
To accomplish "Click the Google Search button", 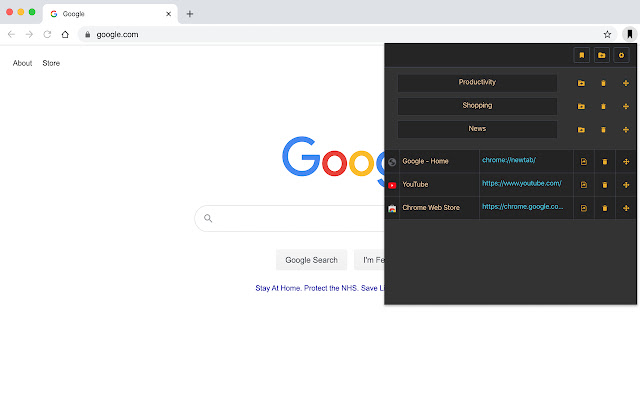I will [311, 260].
